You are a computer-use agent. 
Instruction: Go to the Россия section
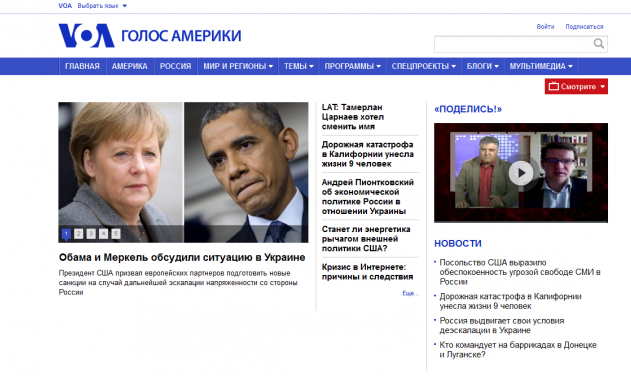(x=175, y=66)
